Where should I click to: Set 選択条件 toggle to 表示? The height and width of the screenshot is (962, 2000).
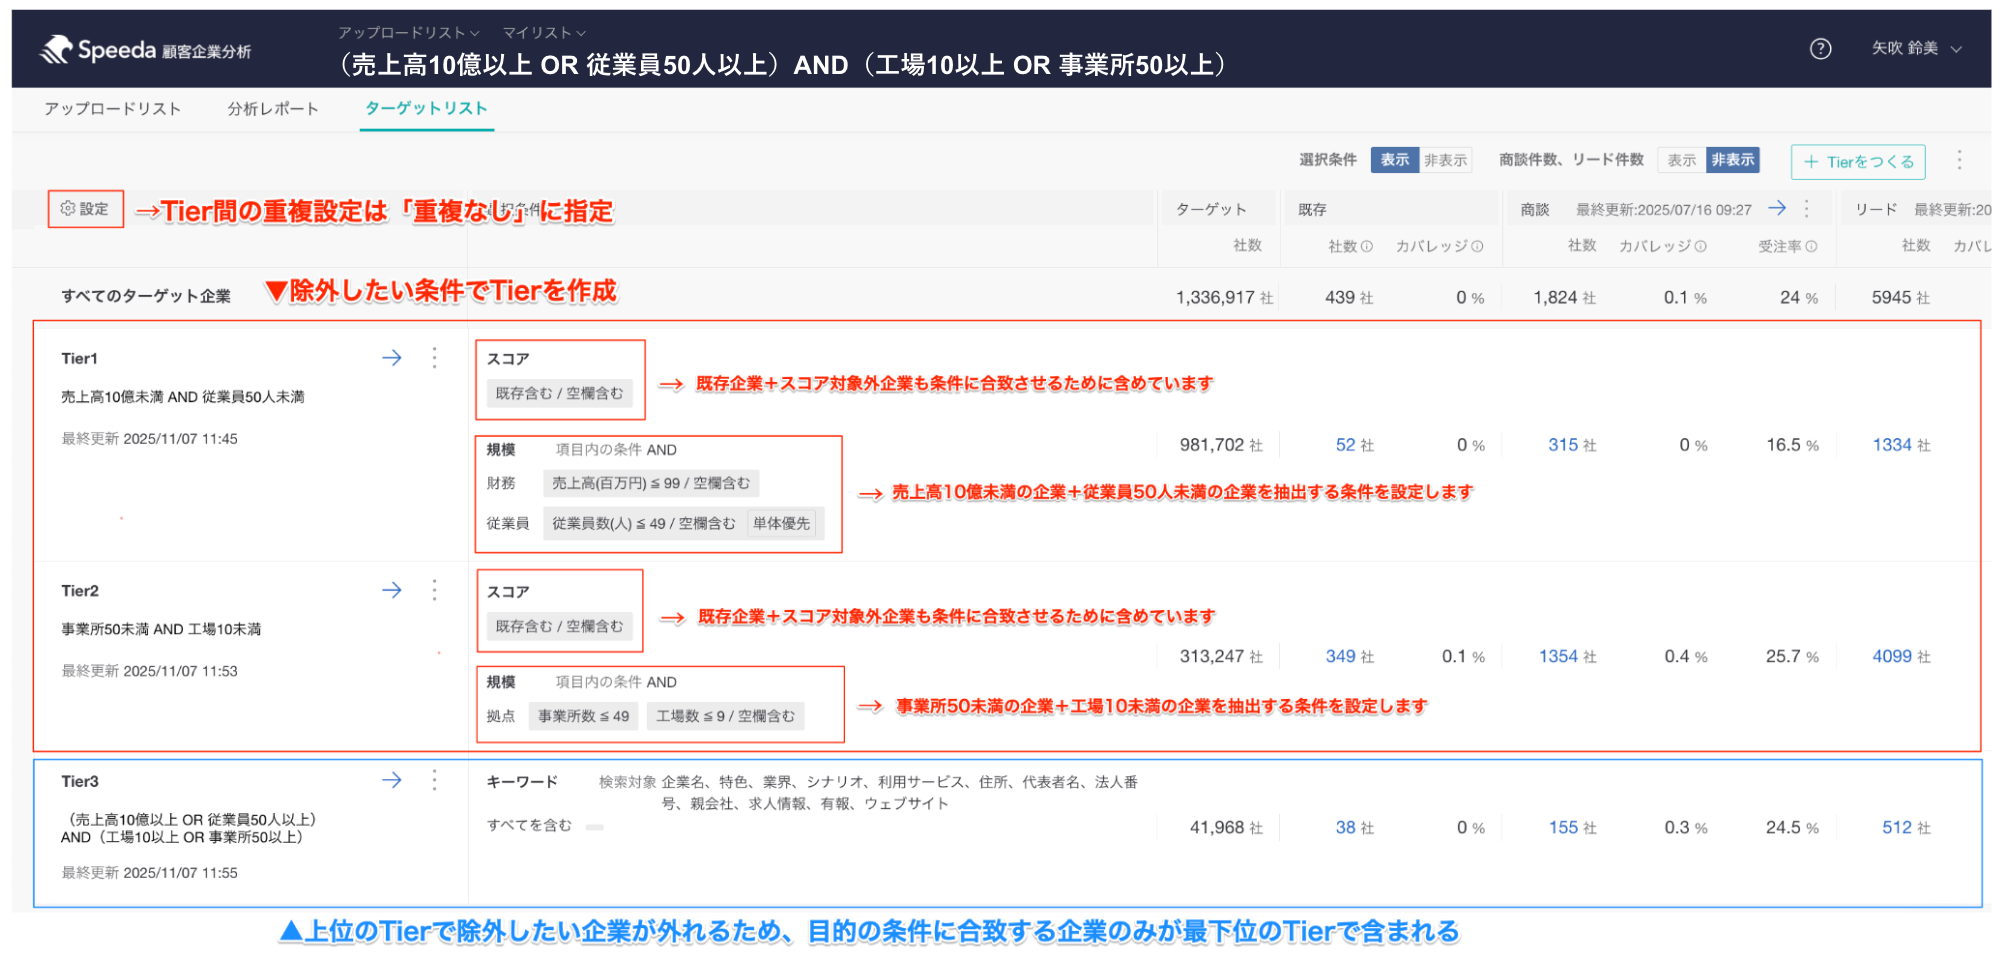click(x=1394, y=160)
